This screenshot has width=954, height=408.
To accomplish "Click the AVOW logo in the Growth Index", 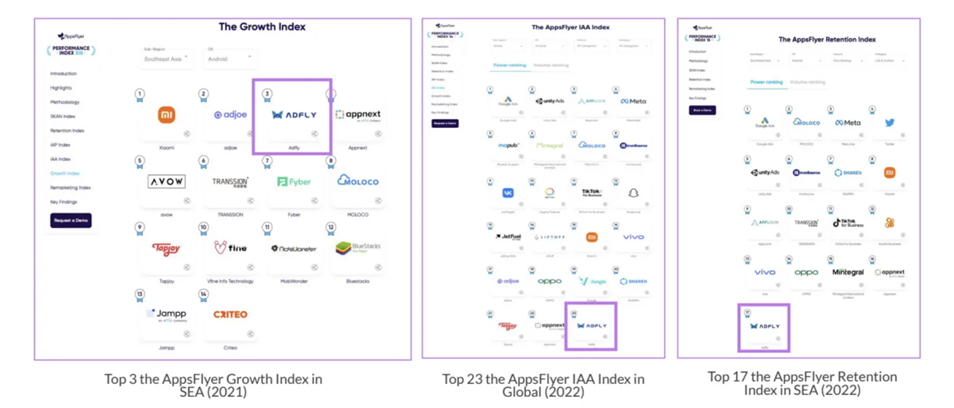I will [166, 182].
